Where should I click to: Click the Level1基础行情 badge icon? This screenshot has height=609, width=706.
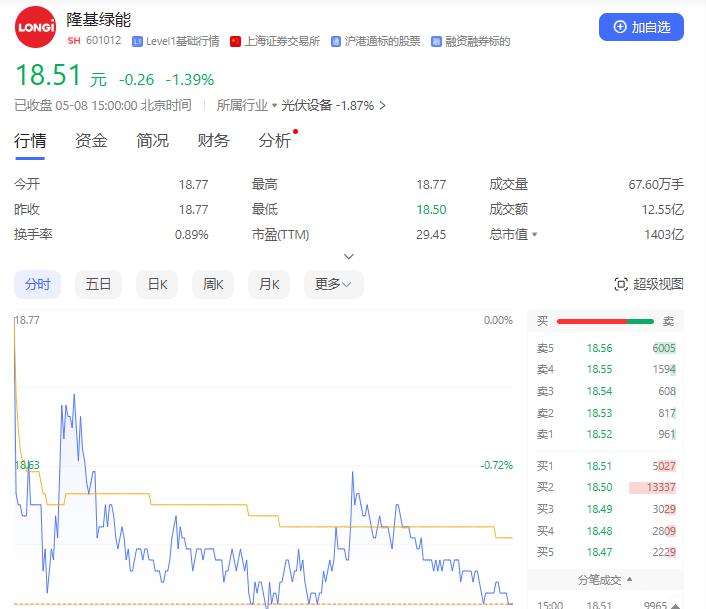tap(137, 41)
